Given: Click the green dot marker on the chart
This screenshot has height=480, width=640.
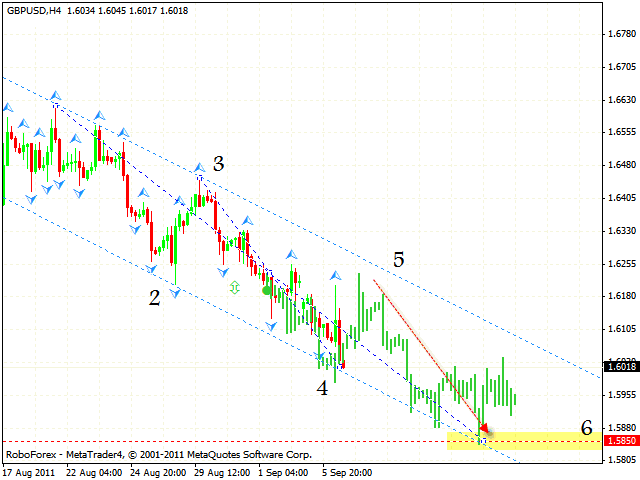Looking at the screenshot, I should 266,291.
